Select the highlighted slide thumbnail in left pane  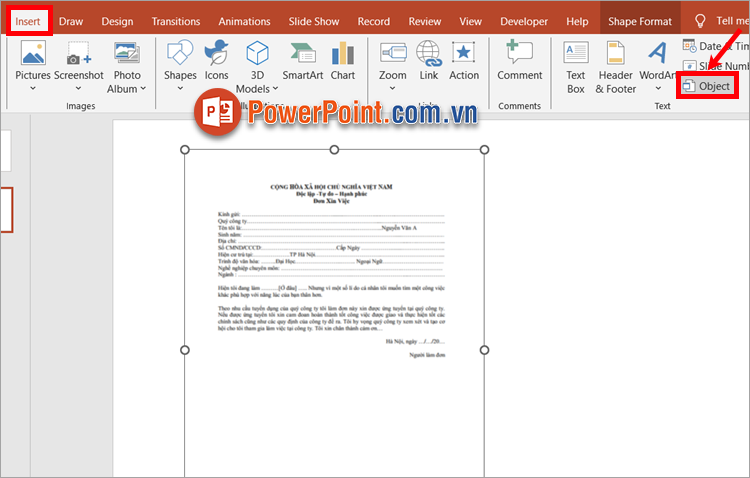coord(6,210)
